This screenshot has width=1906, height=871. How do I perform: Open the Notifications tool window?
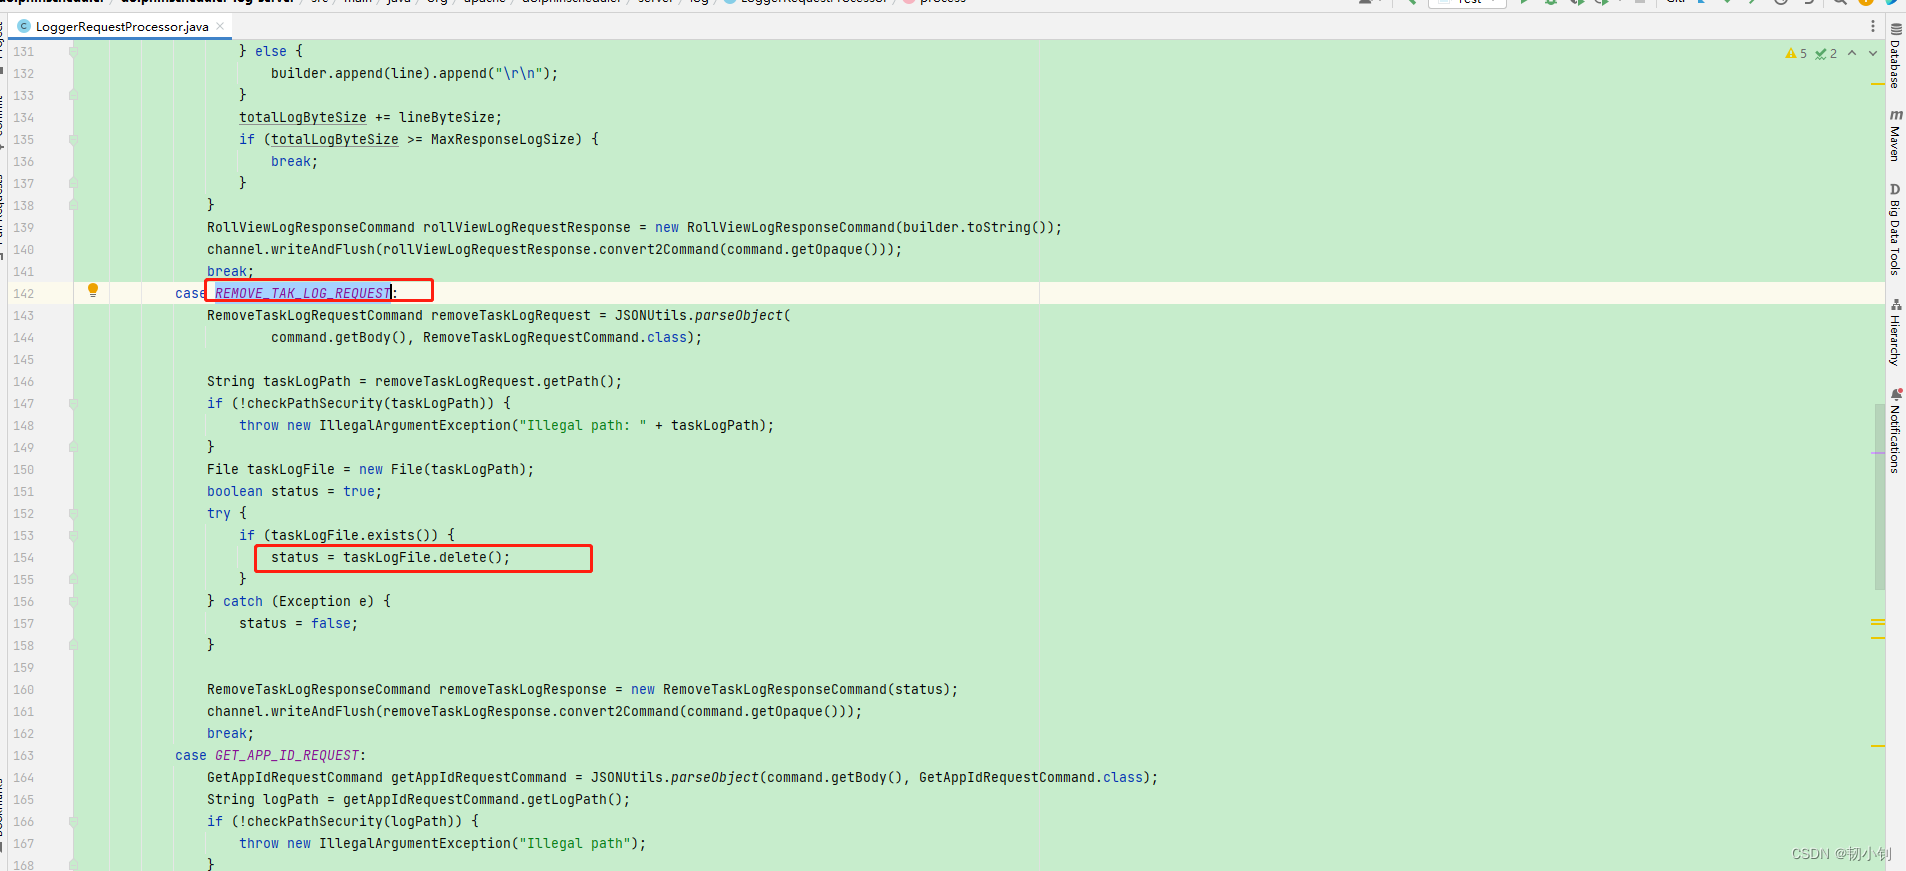click(x=1895, y=431)
